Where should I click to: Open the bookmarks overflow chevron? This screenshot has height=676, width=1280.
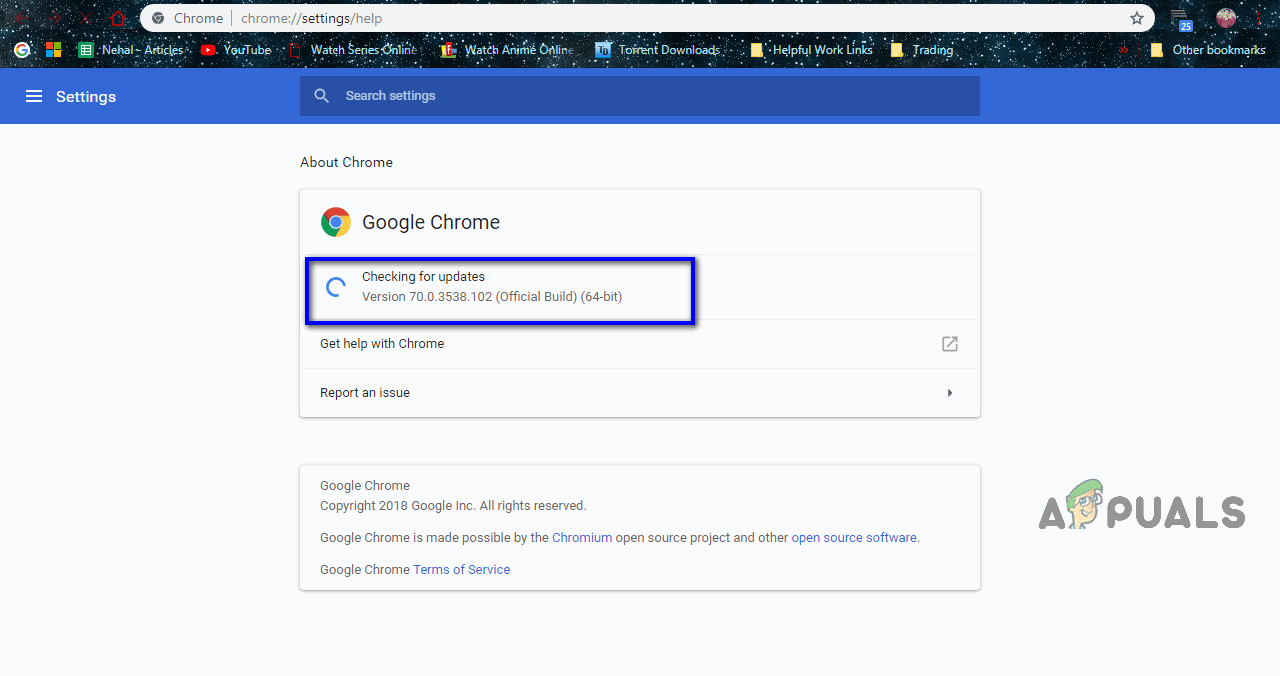pos(1122,49)
